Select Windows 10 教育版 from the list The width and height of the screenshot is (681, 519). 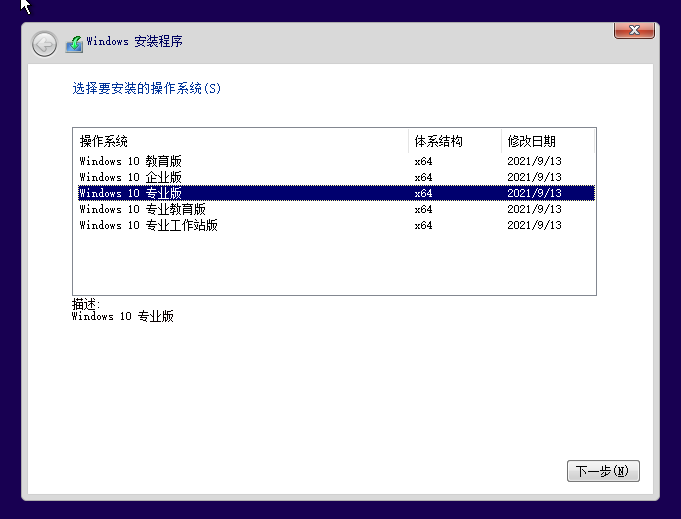[131, 161]
